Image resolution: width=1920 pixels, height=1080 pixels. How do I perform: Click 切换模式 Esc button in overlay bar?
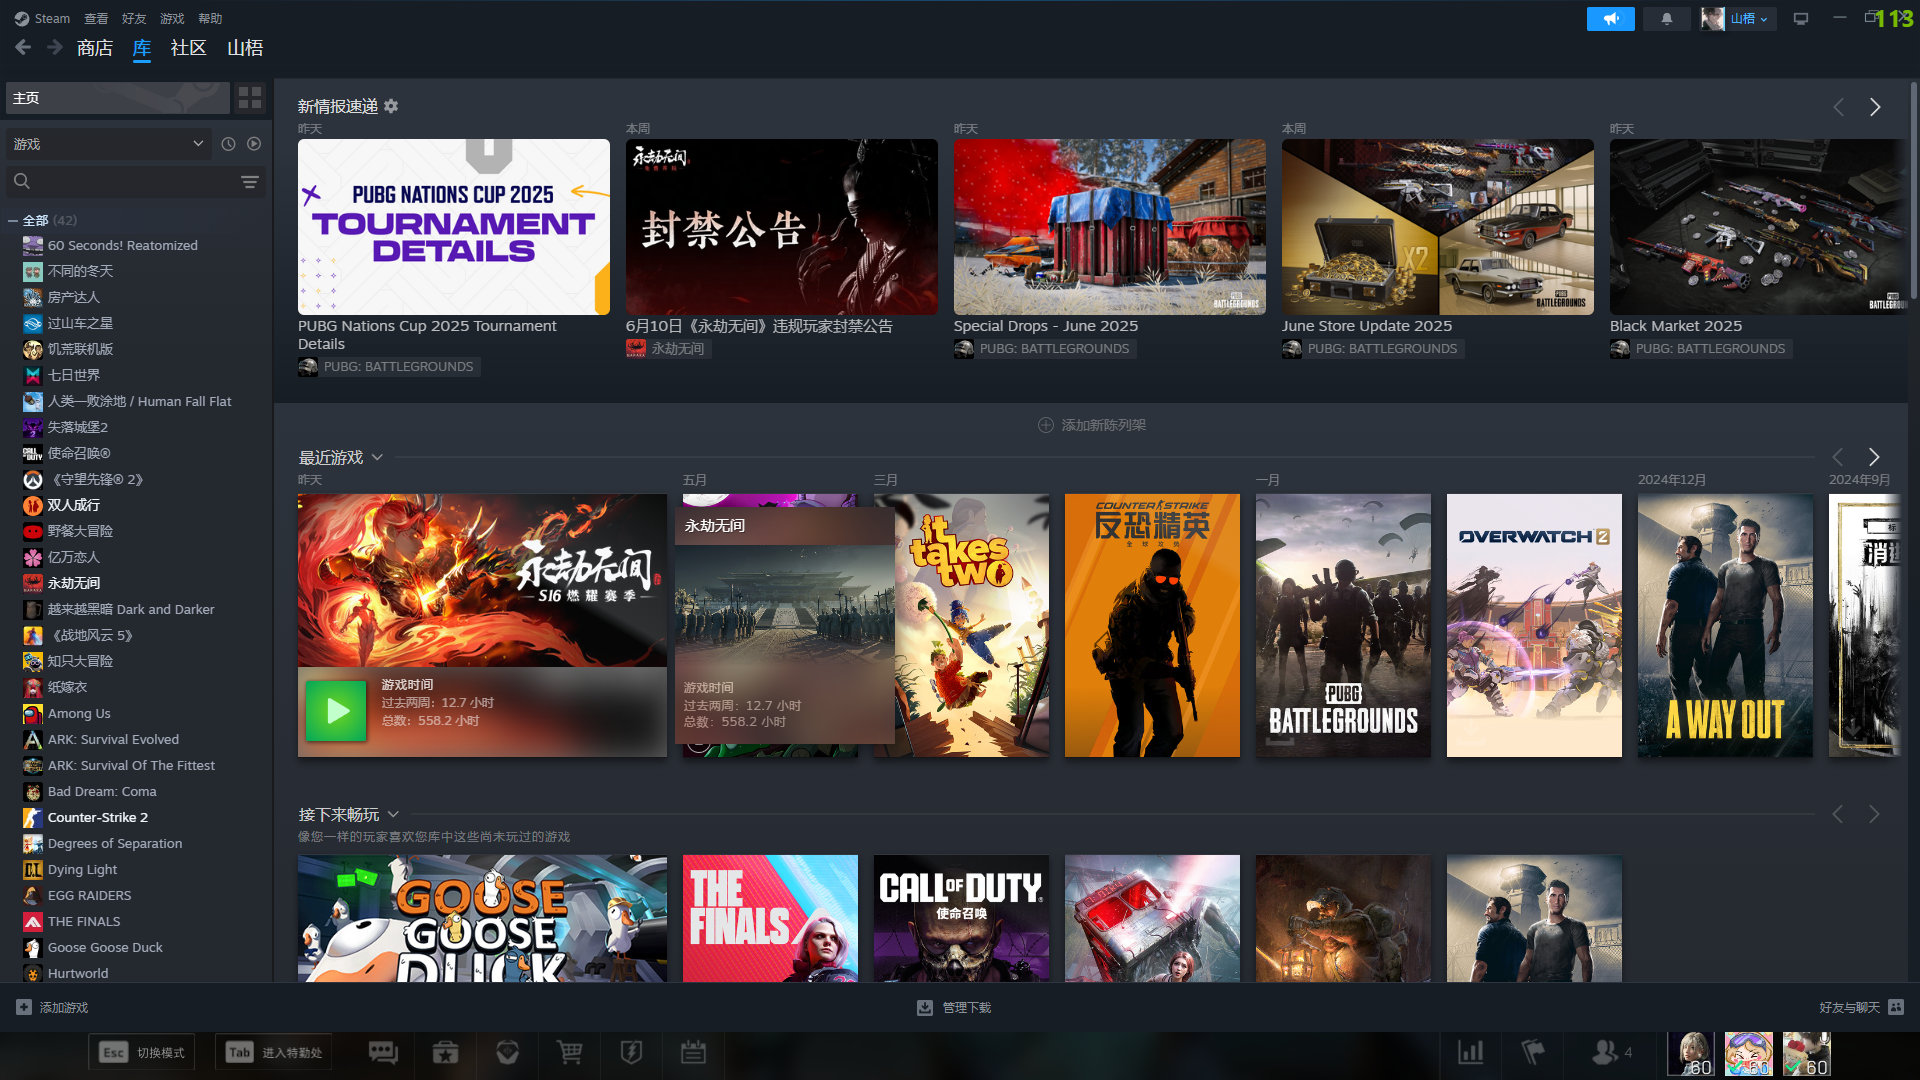click(x=141, y=1052)
